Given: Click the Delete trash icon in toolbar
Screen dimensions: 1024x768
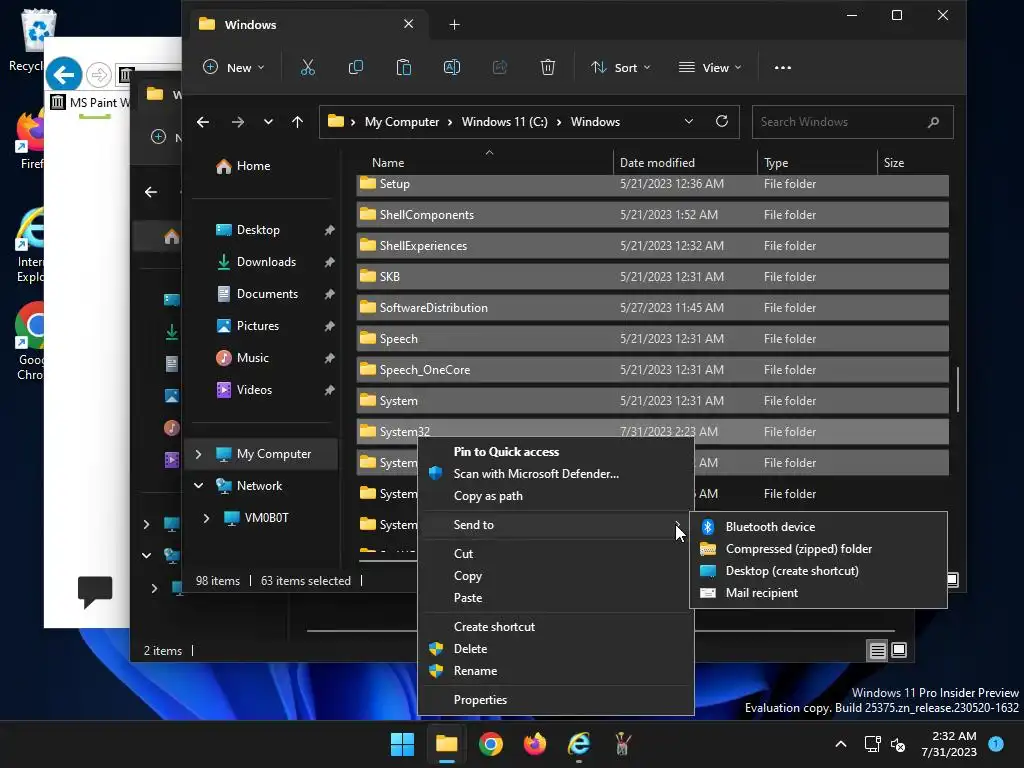Looking at the screenshot, I should click(x=548, y=67).
